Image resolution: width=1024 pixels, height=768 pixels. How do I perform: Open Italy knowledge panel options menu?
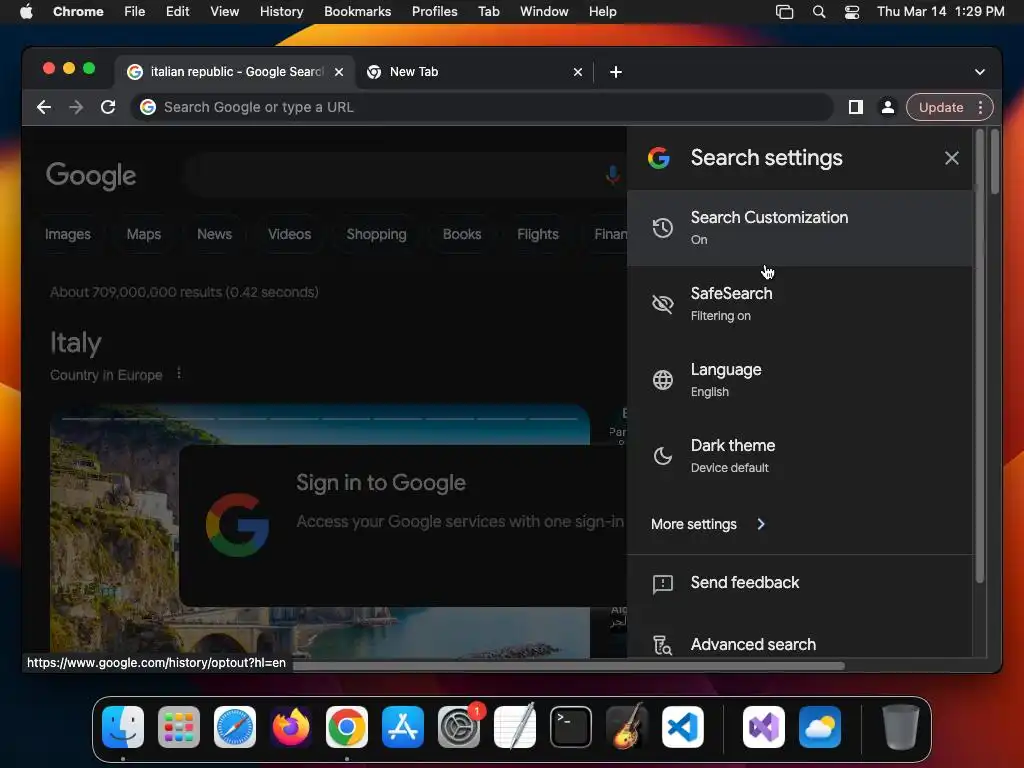coord(179,374)
